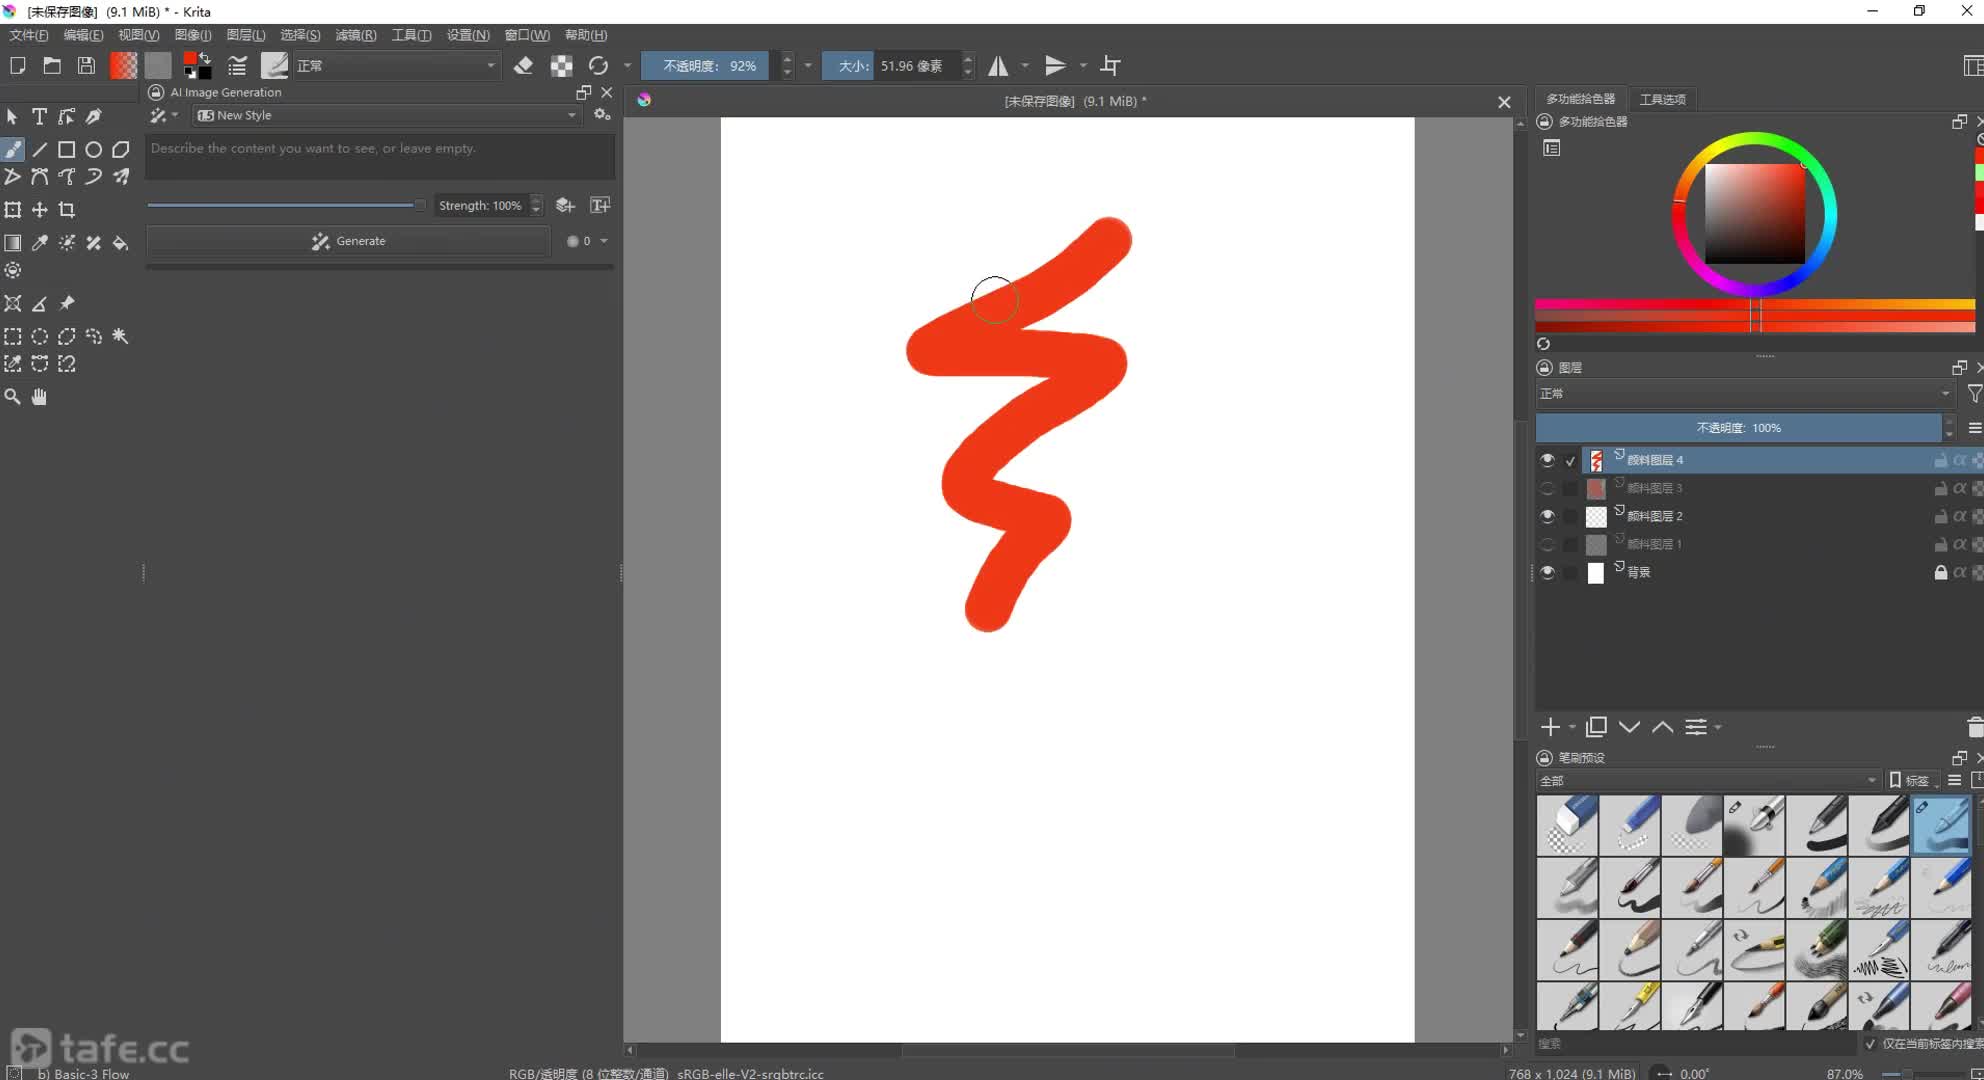Select the Measure angle tool
Image resolution: width=1984 pixels, height=1080 pixels.
point(39,303)
